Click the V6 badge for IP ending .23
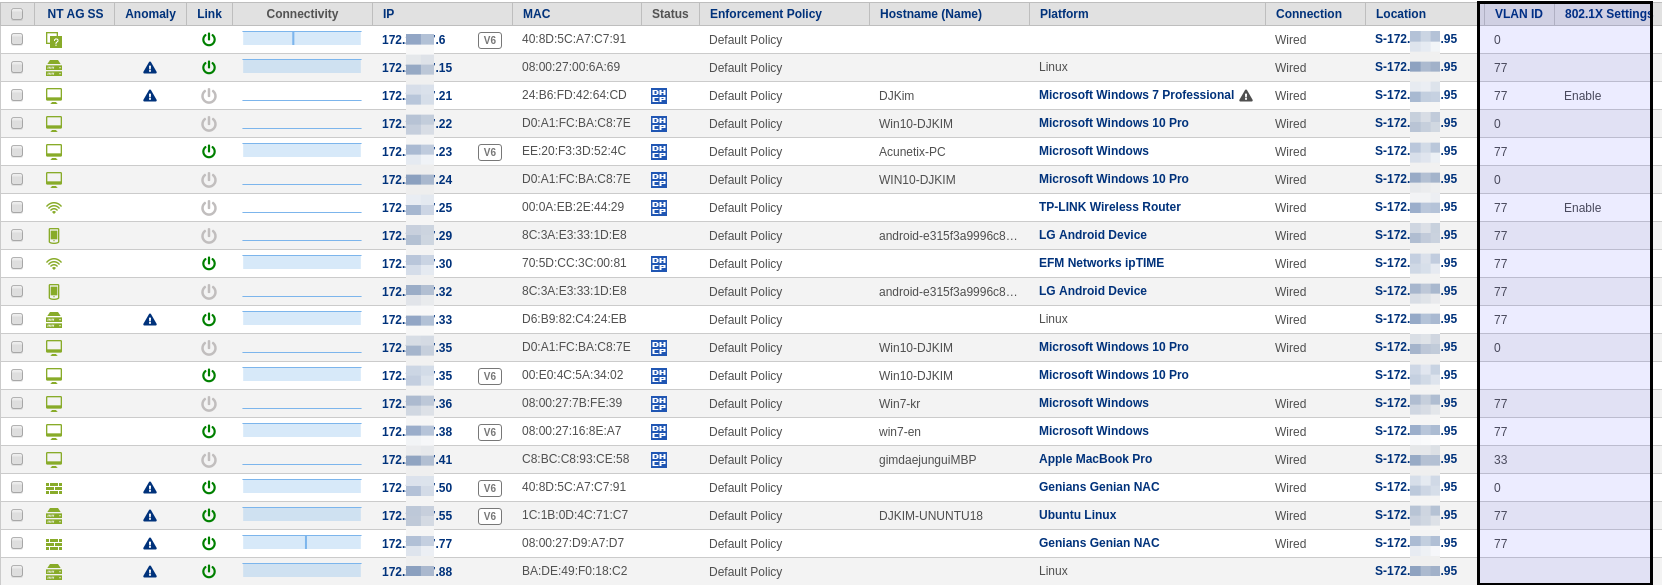The width and height of the screenshot is (1662, 585). [489, 152]
